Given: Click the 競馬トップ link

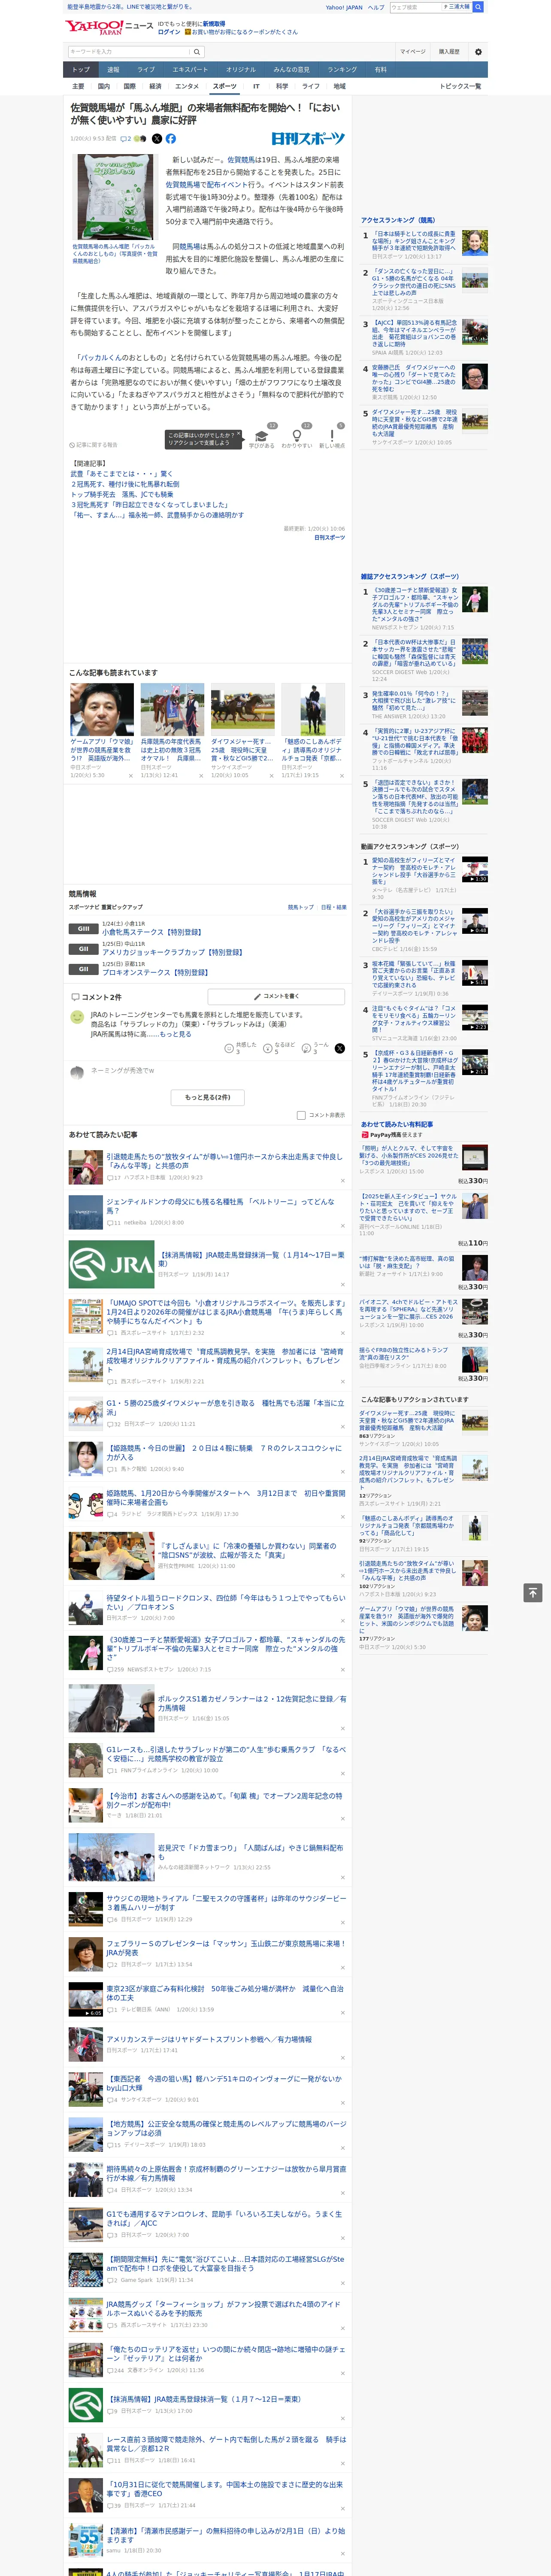Looking at the screenshot, I should coord(301,907).
